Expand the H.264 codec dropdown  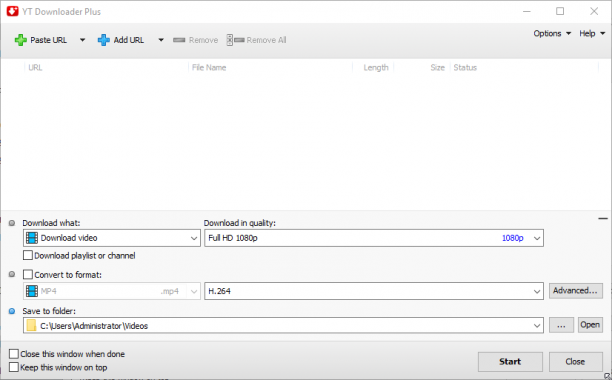pos(537,291)
